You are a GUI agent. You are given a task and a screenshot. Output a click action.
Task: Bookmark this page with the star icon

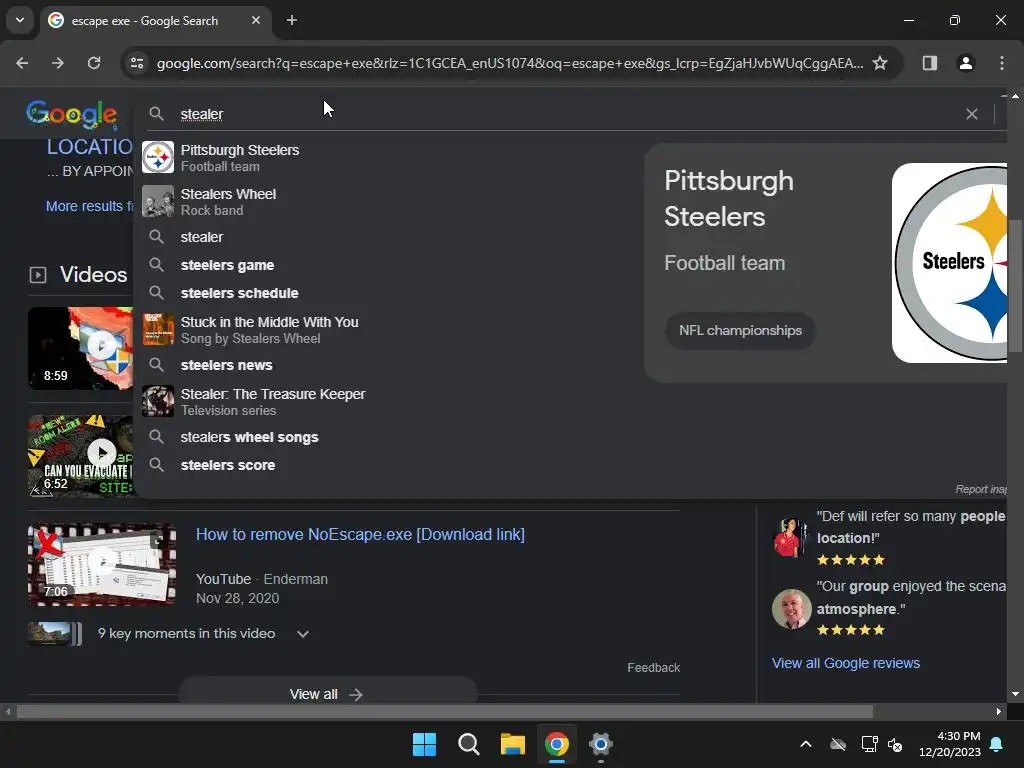point(880,63)
